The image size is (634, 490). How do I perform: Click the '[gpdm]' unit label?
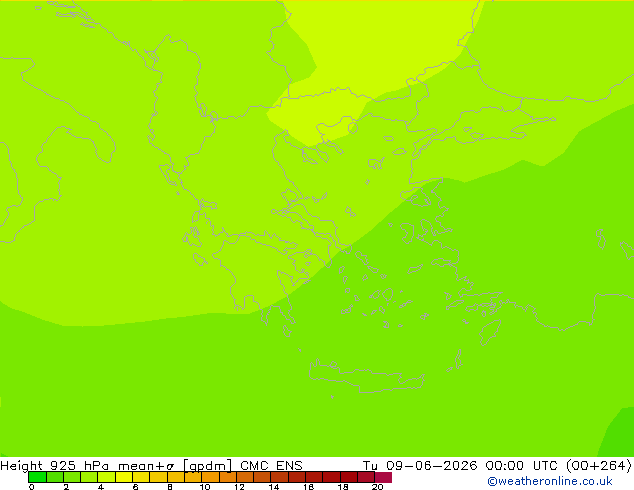tap(208, 466)
